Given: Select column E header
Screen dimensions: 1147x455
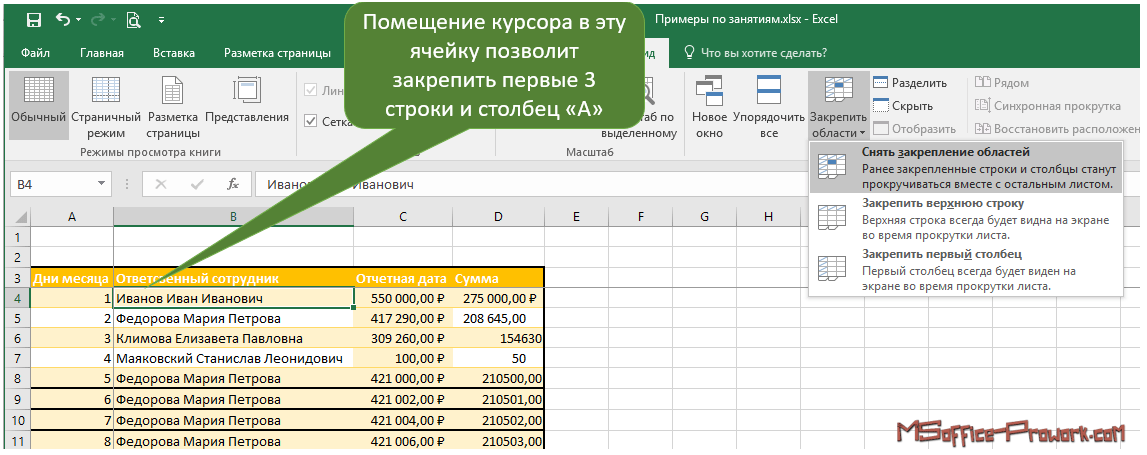Looking at the screenshot, I should 576,217.
